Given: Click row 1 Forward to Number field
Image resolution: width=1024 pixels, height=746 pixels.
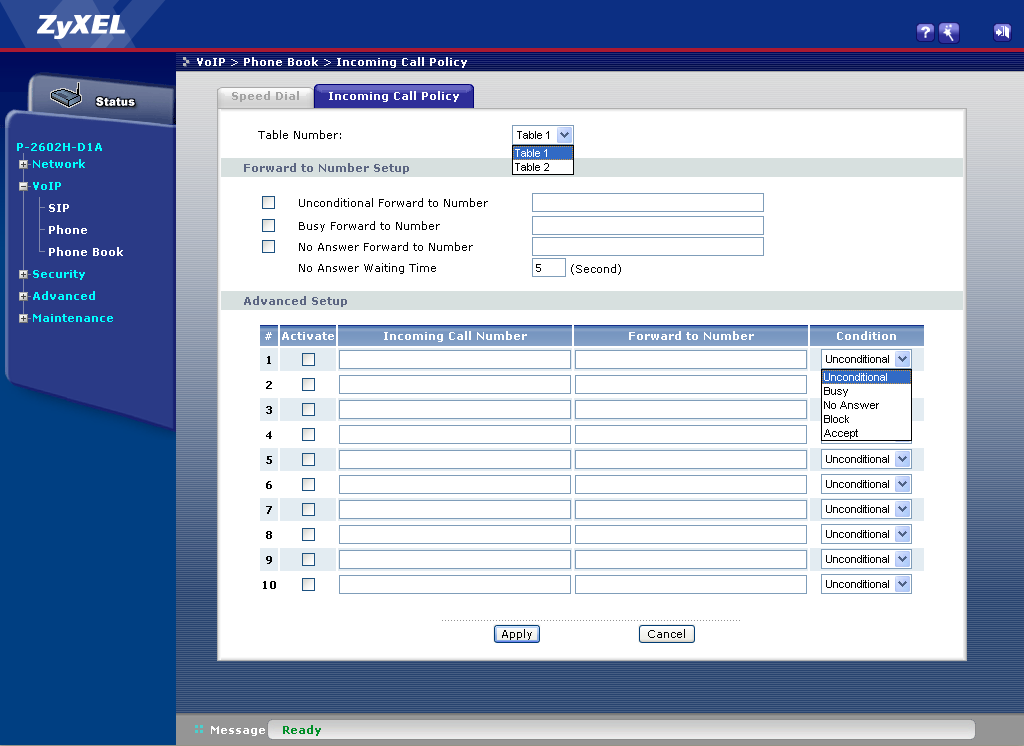Looking at the screenshot, I should click(x=691, y=360).
